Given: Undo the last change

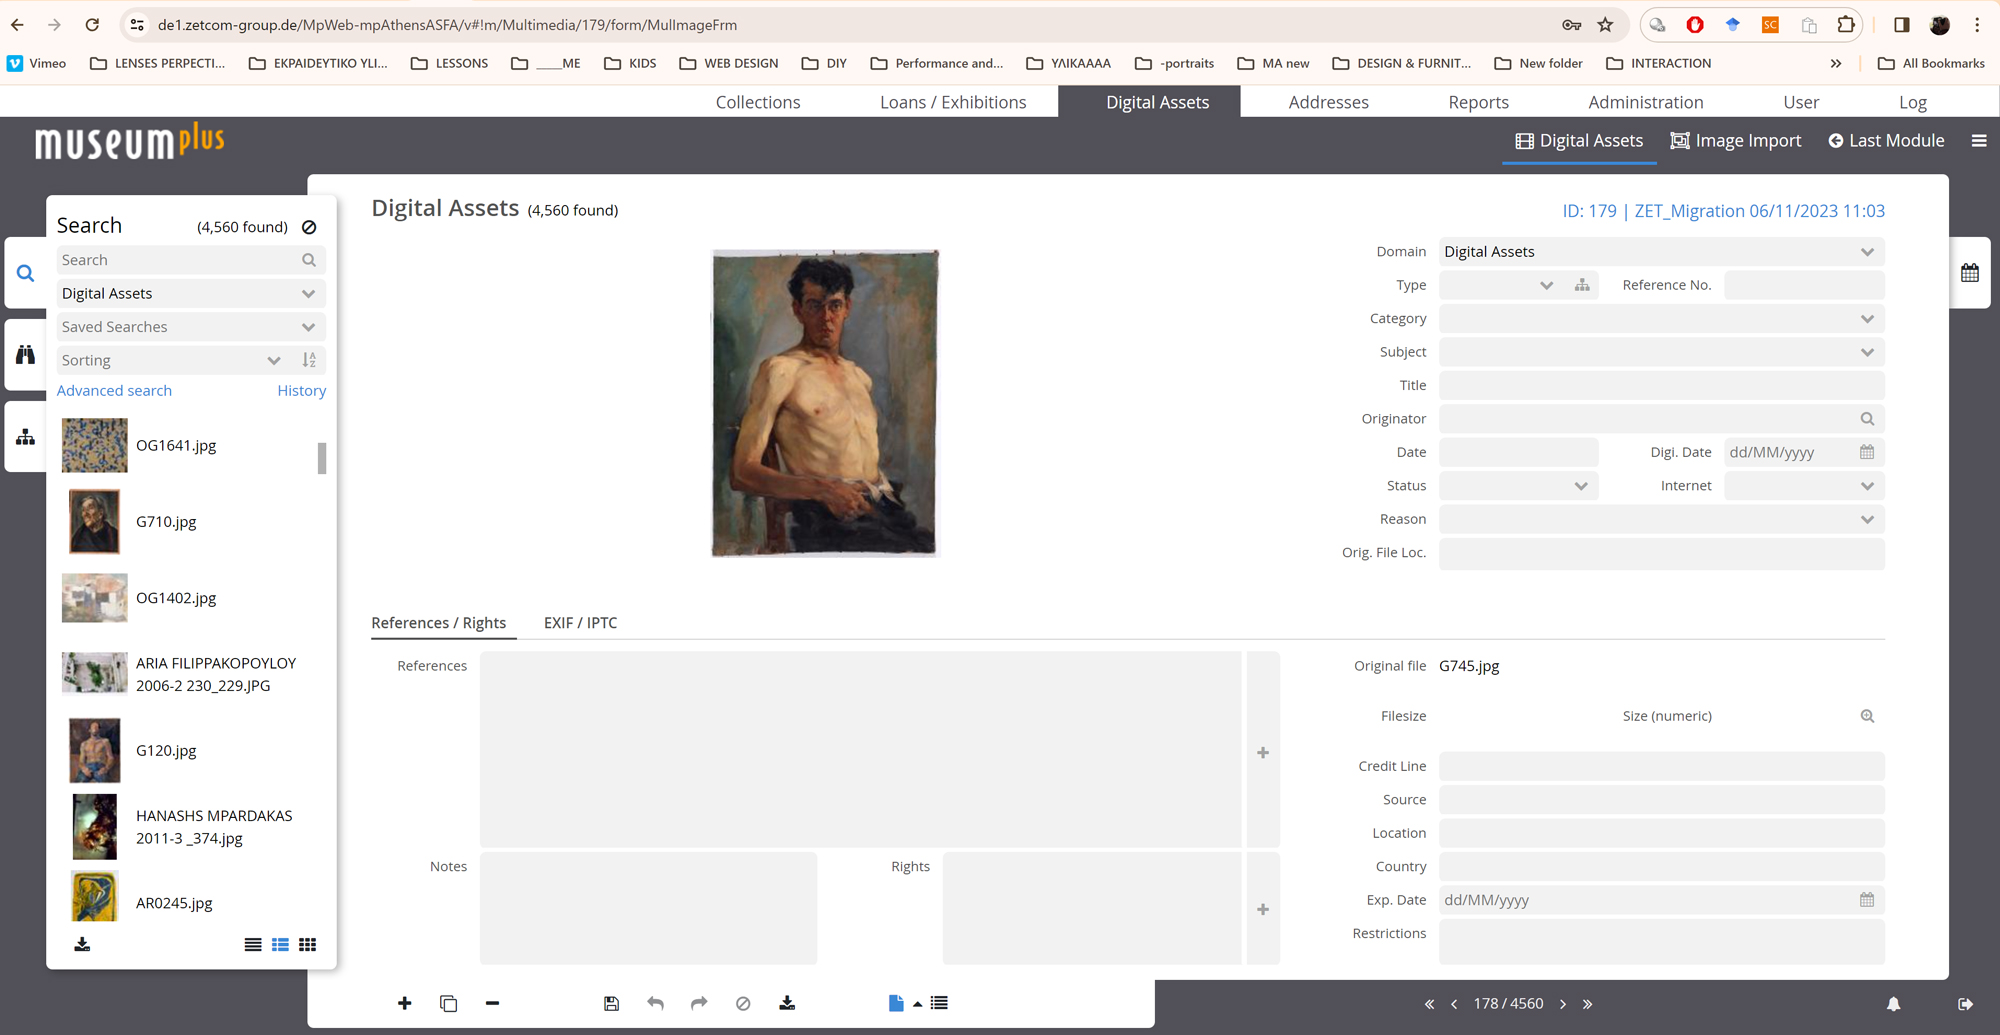Looking at the screenshot, I should pyautogui.click(x=655, y=1003).
